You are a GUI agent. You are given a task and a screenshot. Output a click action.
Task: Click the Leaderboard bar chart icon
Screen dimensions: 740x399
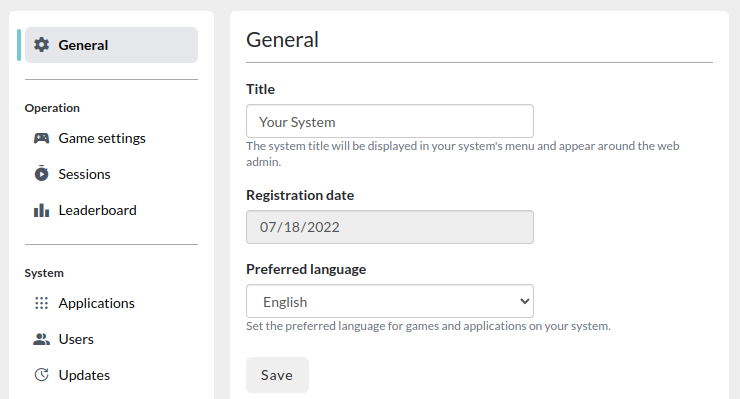pos(42,210)
